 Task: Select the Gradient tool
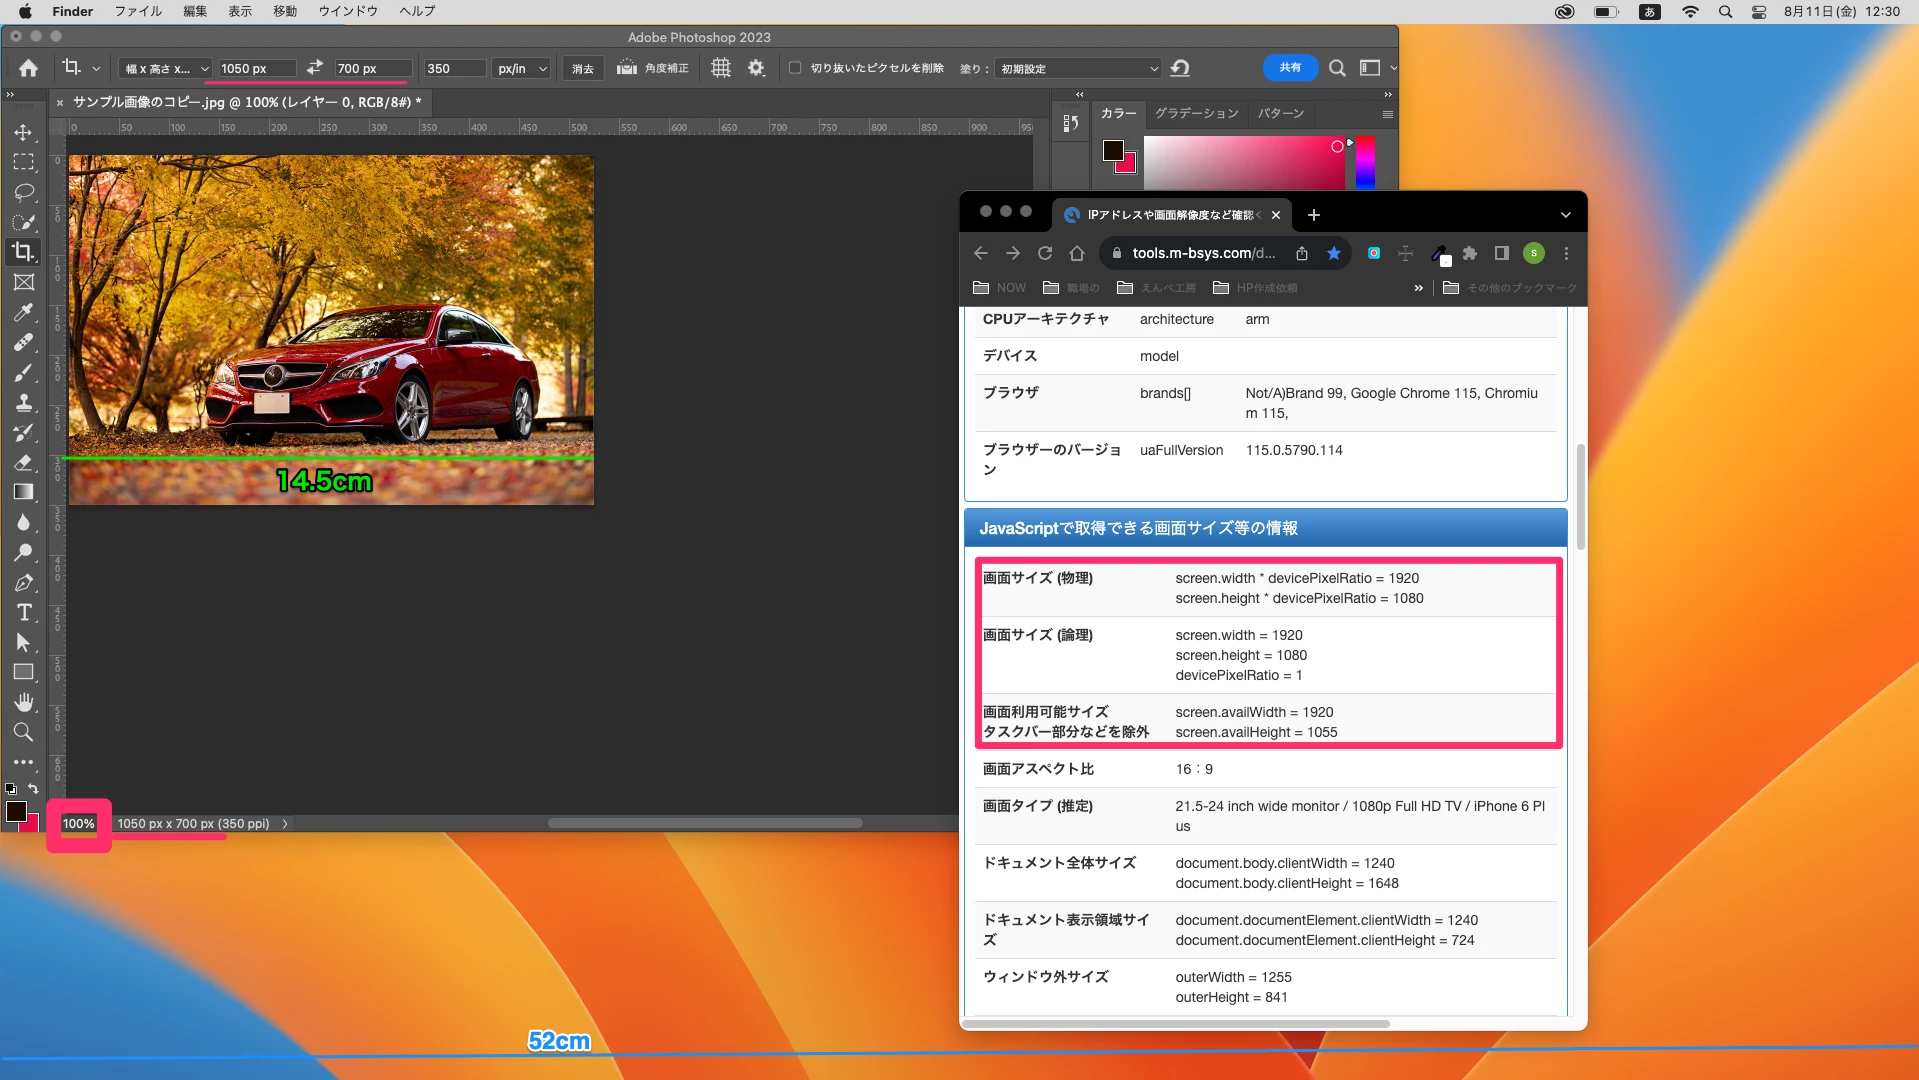coord(23,492)
